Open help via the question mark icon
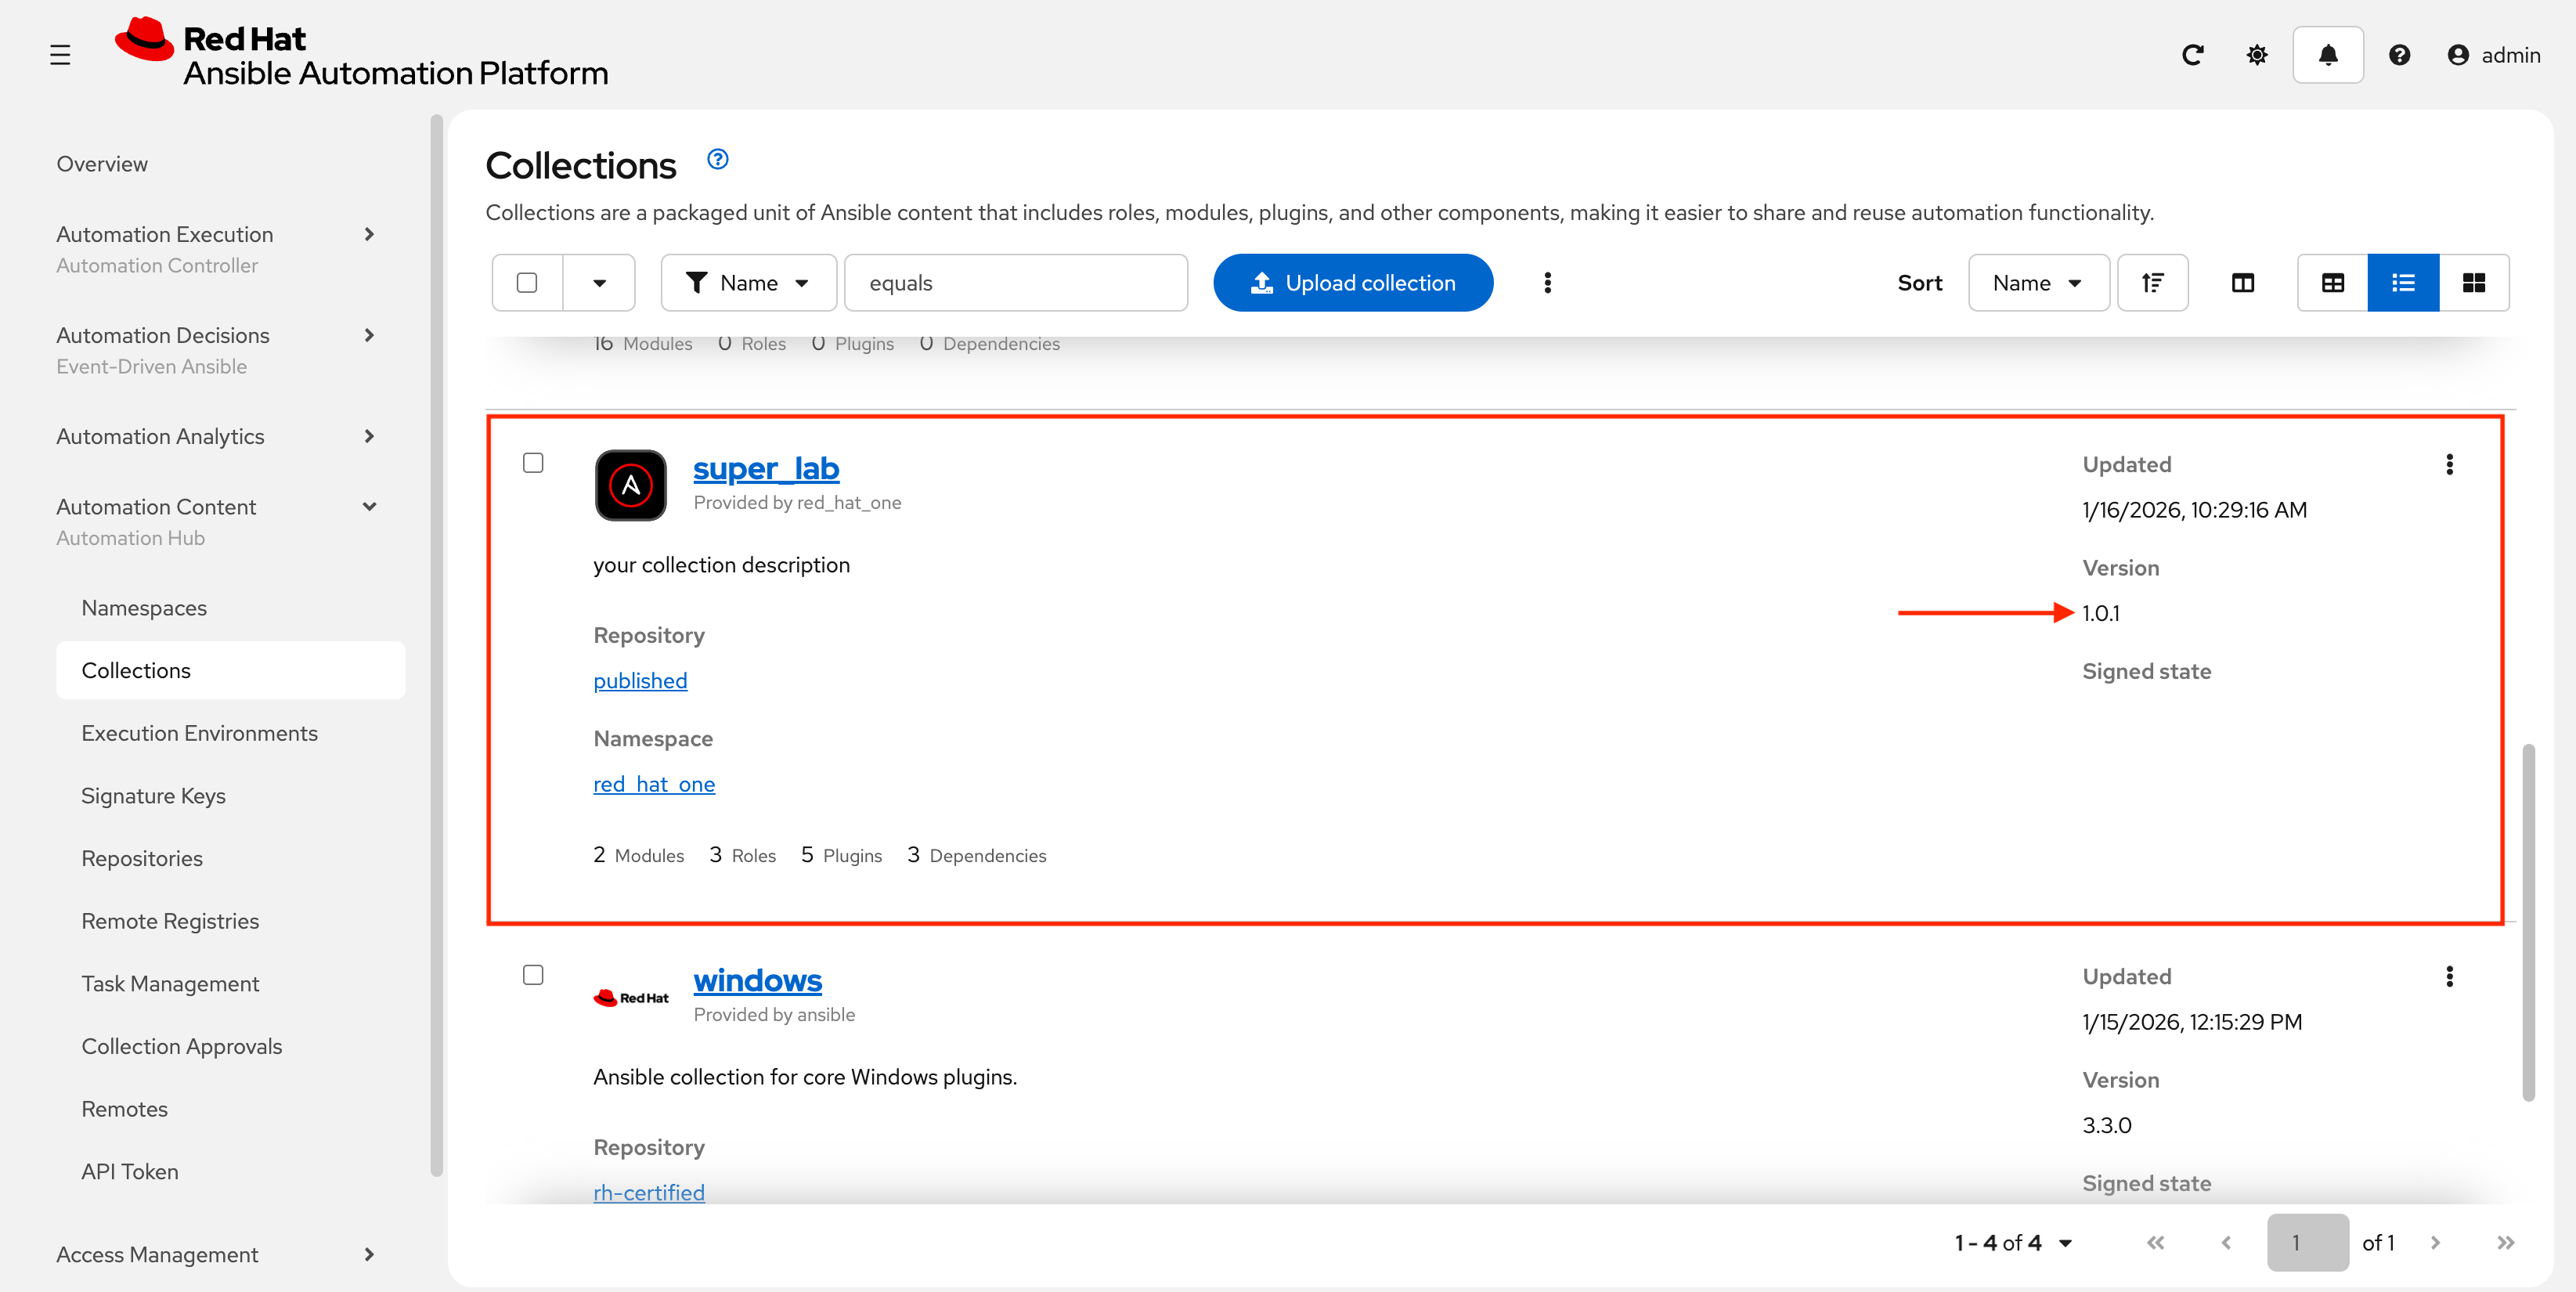Image resolution: width=2576 pixels, height=1292 pixels. click(2399, 55)
